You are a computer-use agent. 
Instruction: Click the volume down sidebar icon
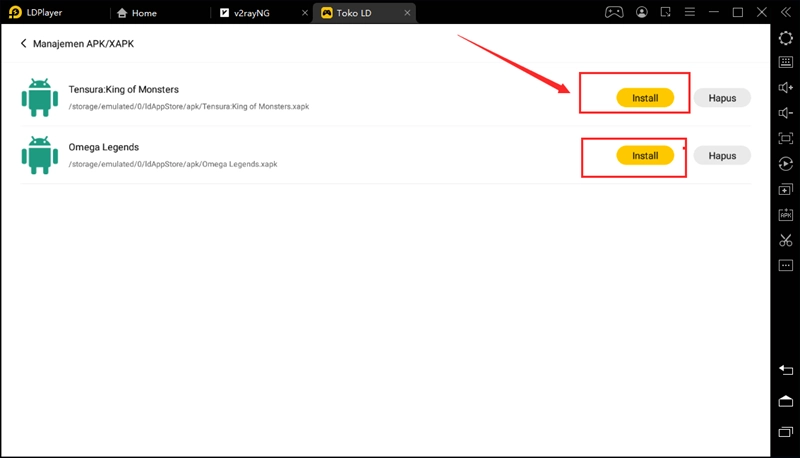(x=786, y=113)
